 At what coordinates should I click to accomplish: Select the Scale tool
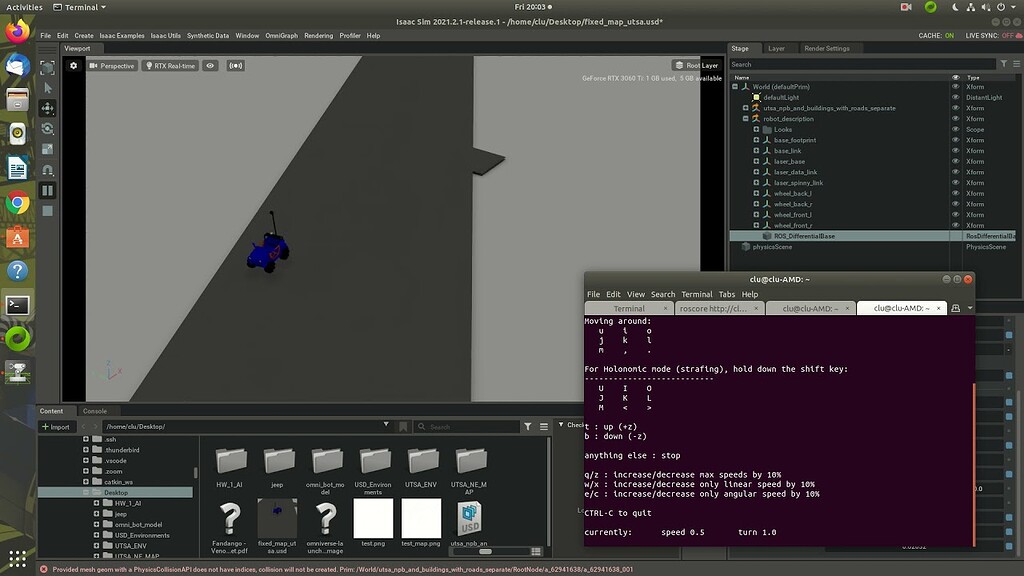pos(47,149)
